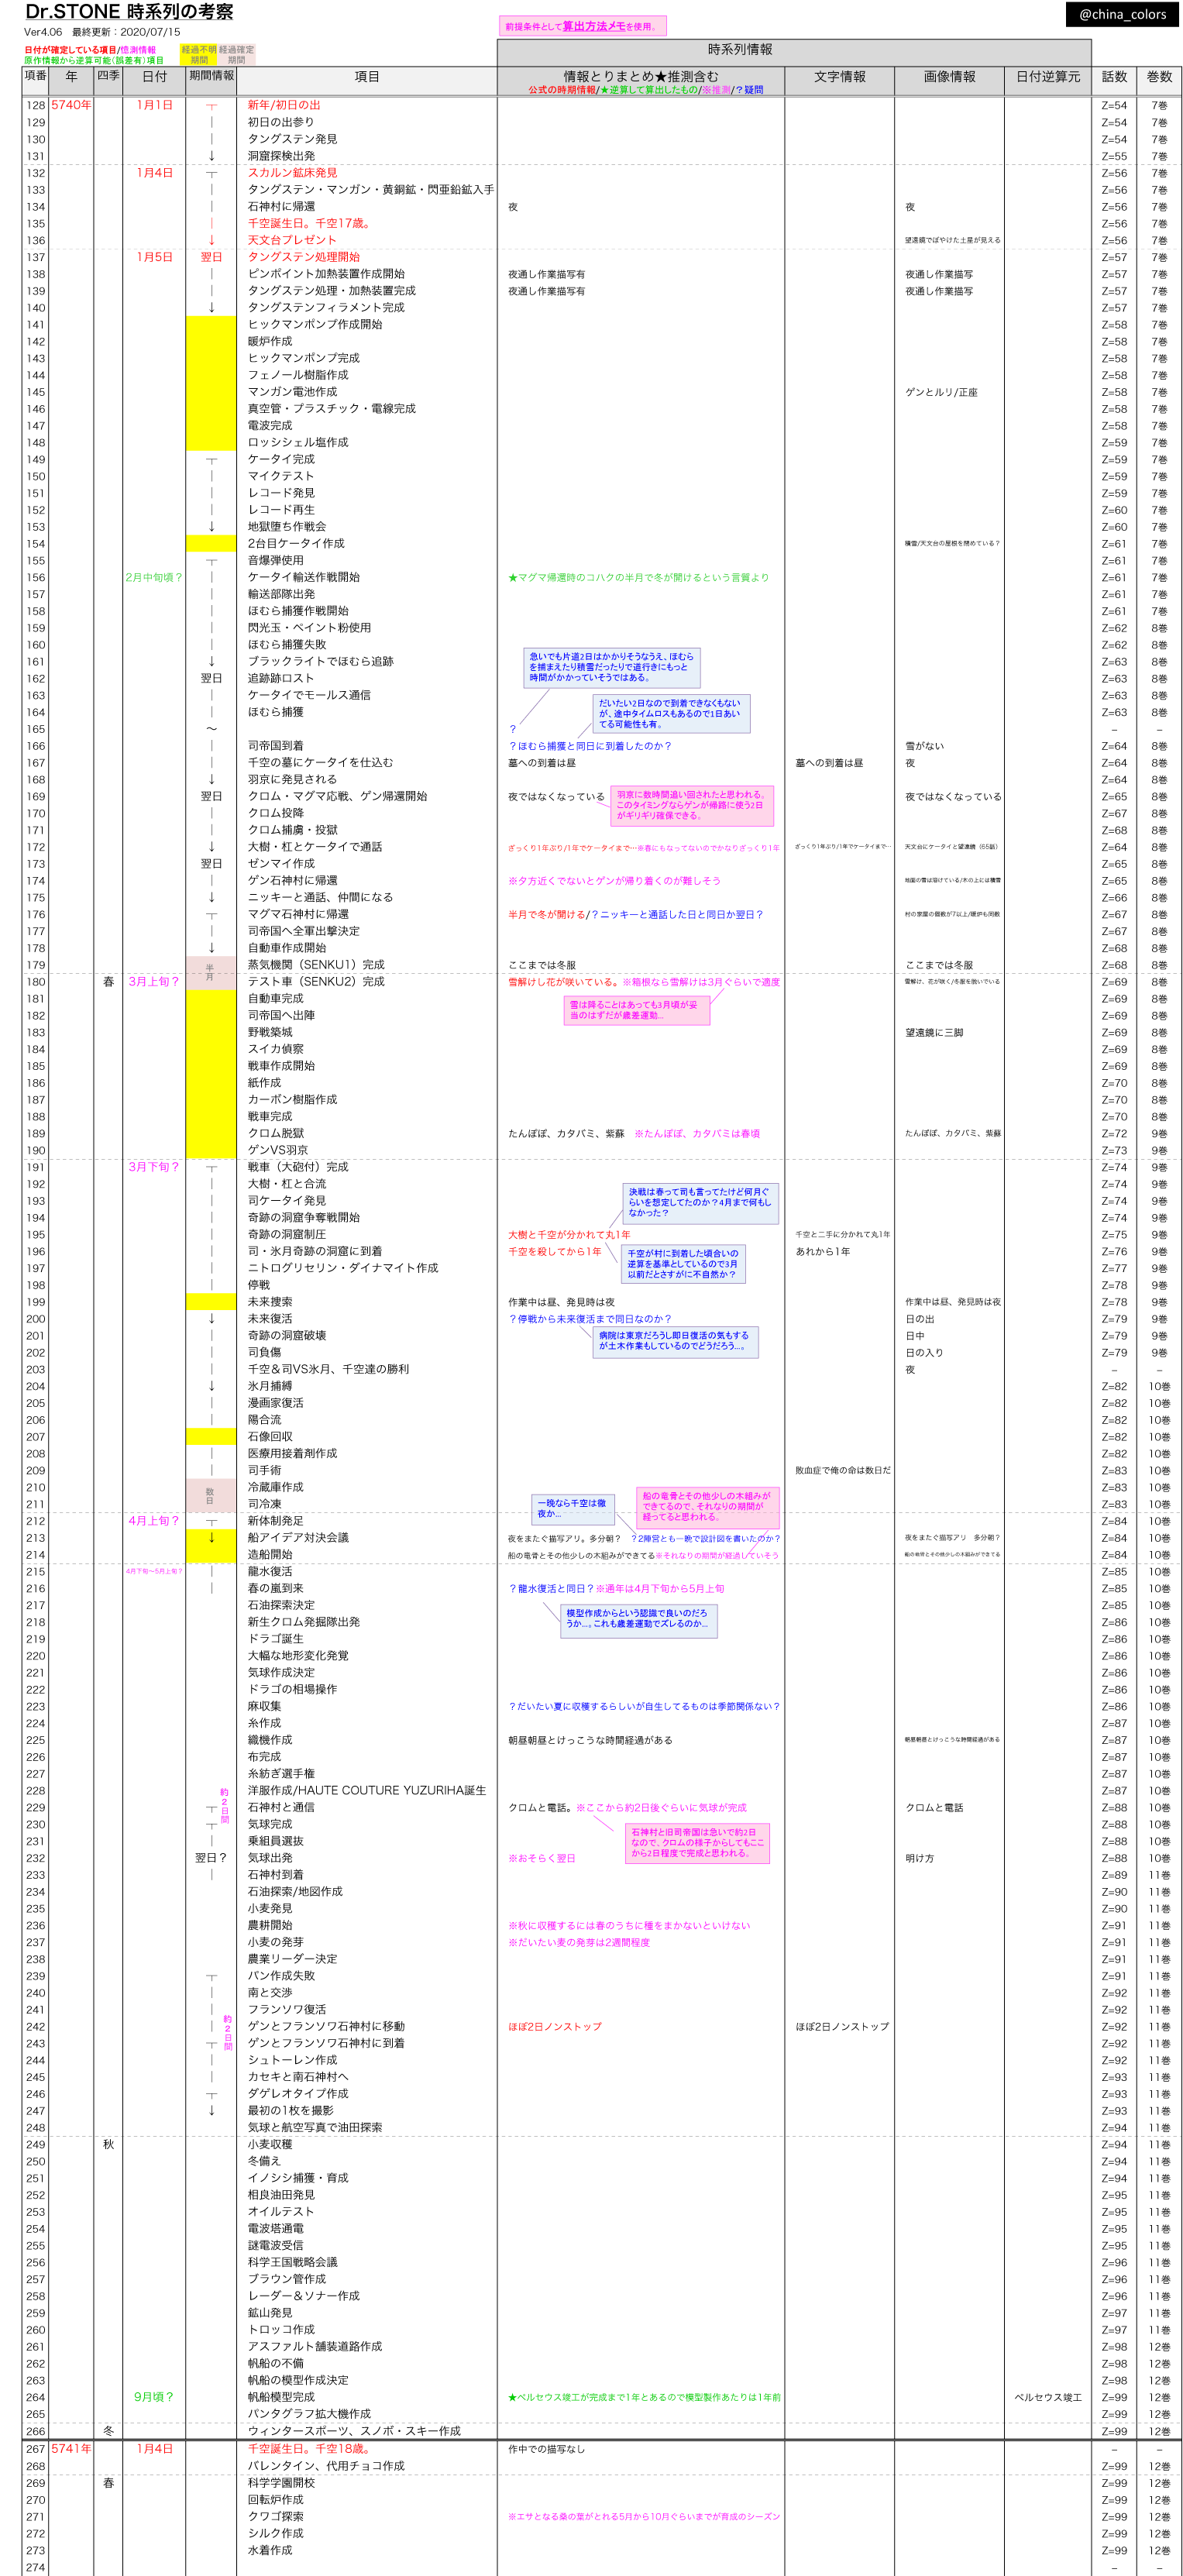Select the 科学学園開校 item cell
The image size is (1183, 2576).
coord(281,2482)
